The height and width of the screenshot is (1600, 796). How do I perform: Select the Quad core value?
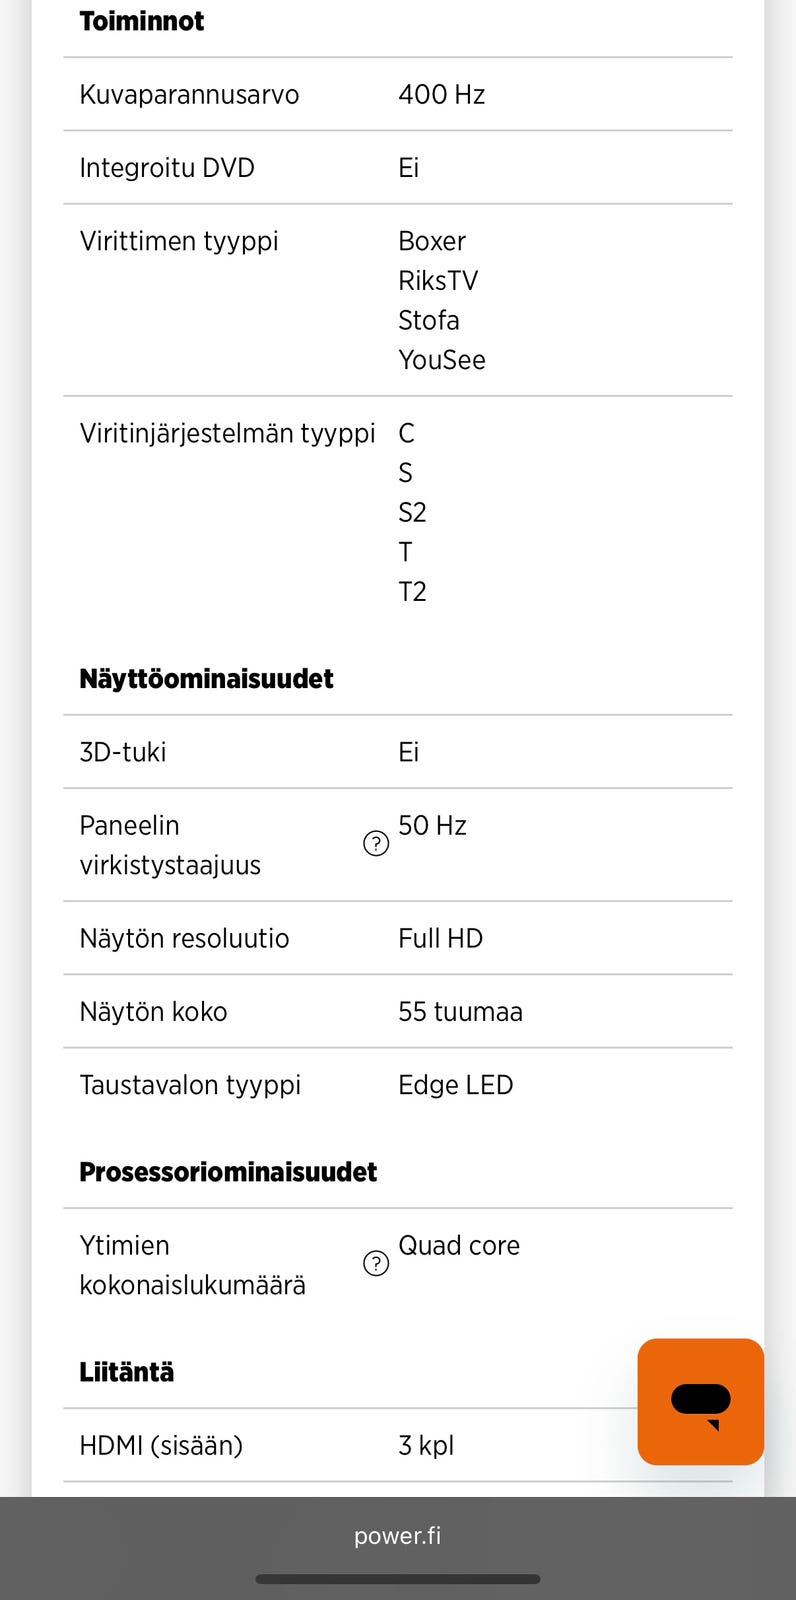(x=459, y=1246)
